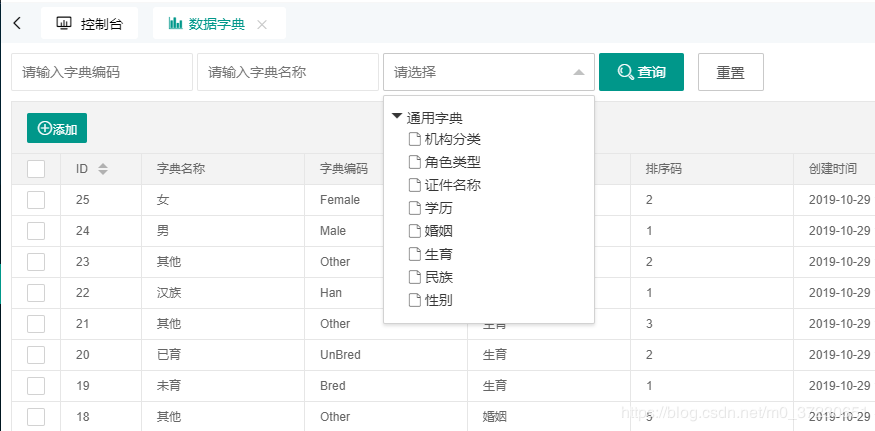875x431 pixels.
Task: Click the file icon beside 学历
Action: (415, 208)
